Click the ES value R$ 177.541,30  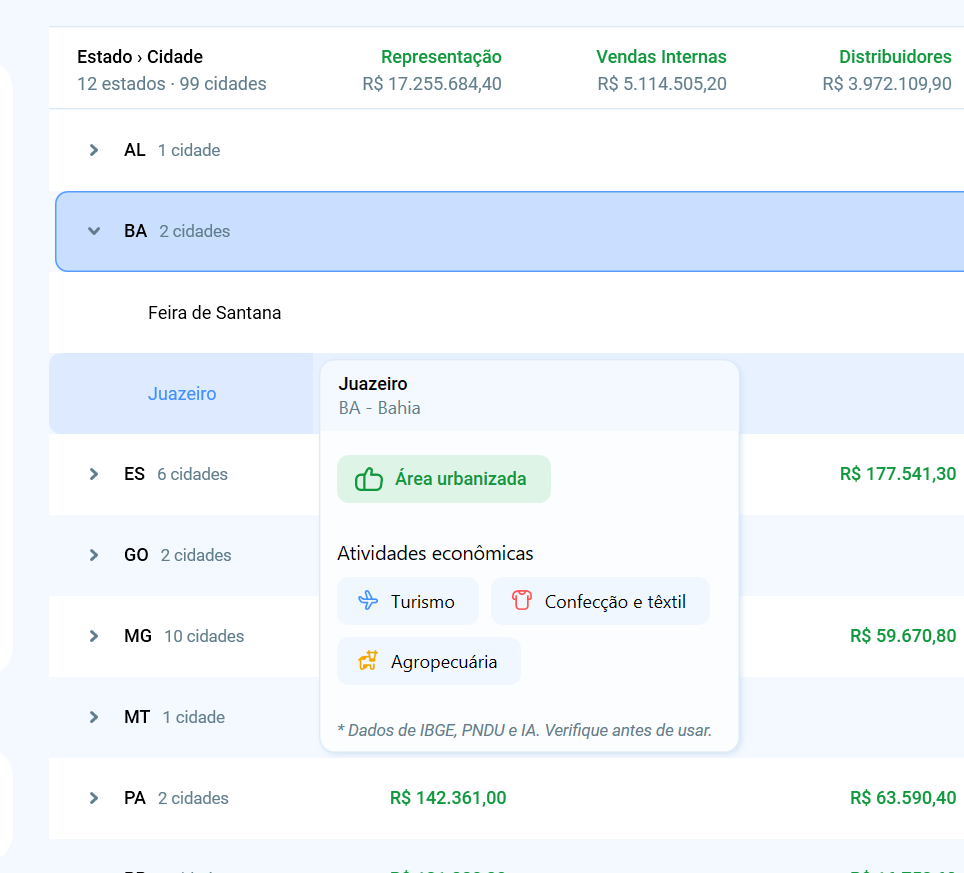(898, 474)
